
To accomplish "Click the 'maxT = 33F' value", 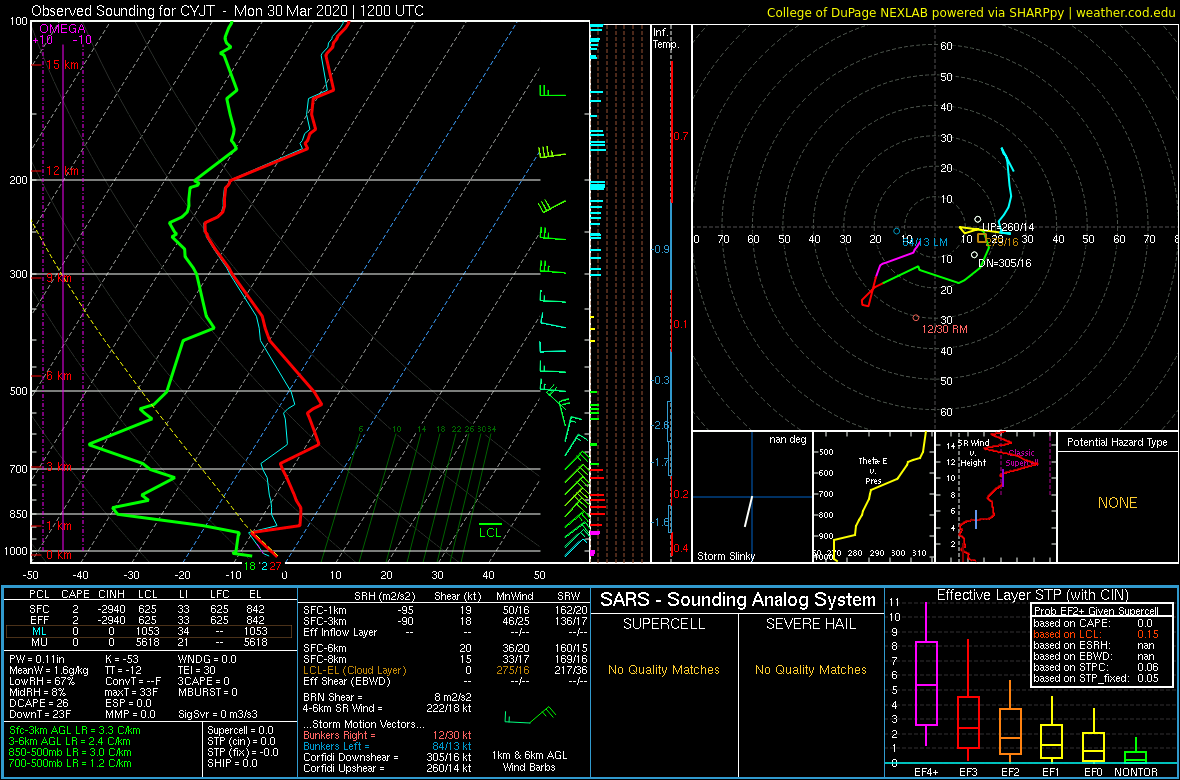I will tap(132, 692).
